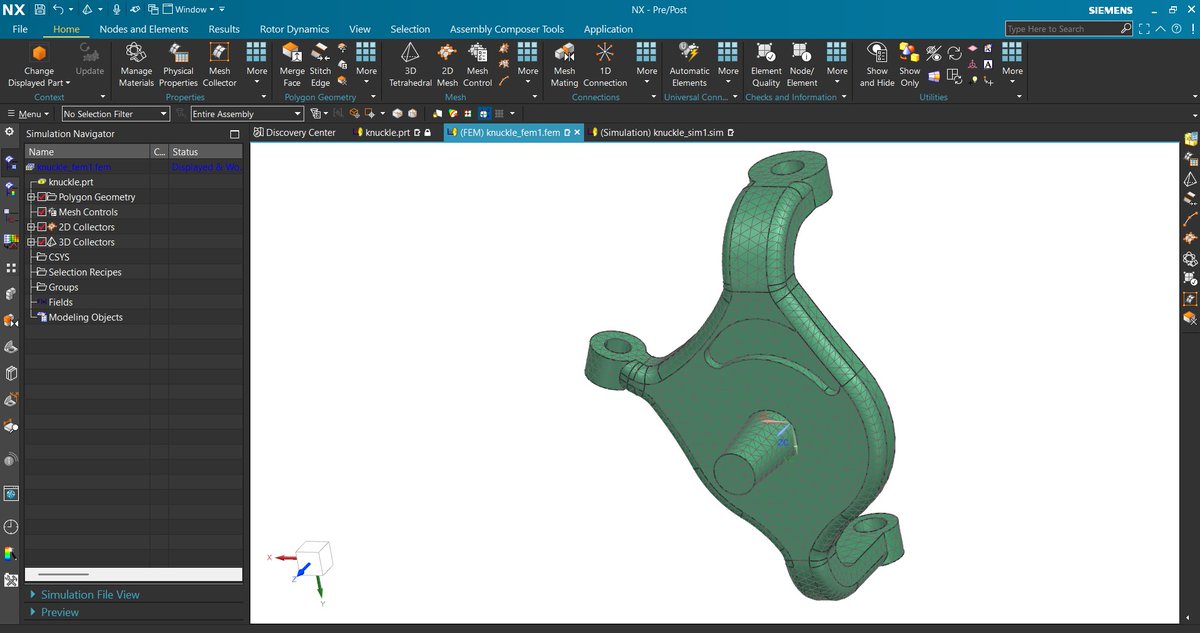Screen dimensions: 1200x633
Task: Select the CSYS folder
Action: pyautogui.click(x=59, y=257)
